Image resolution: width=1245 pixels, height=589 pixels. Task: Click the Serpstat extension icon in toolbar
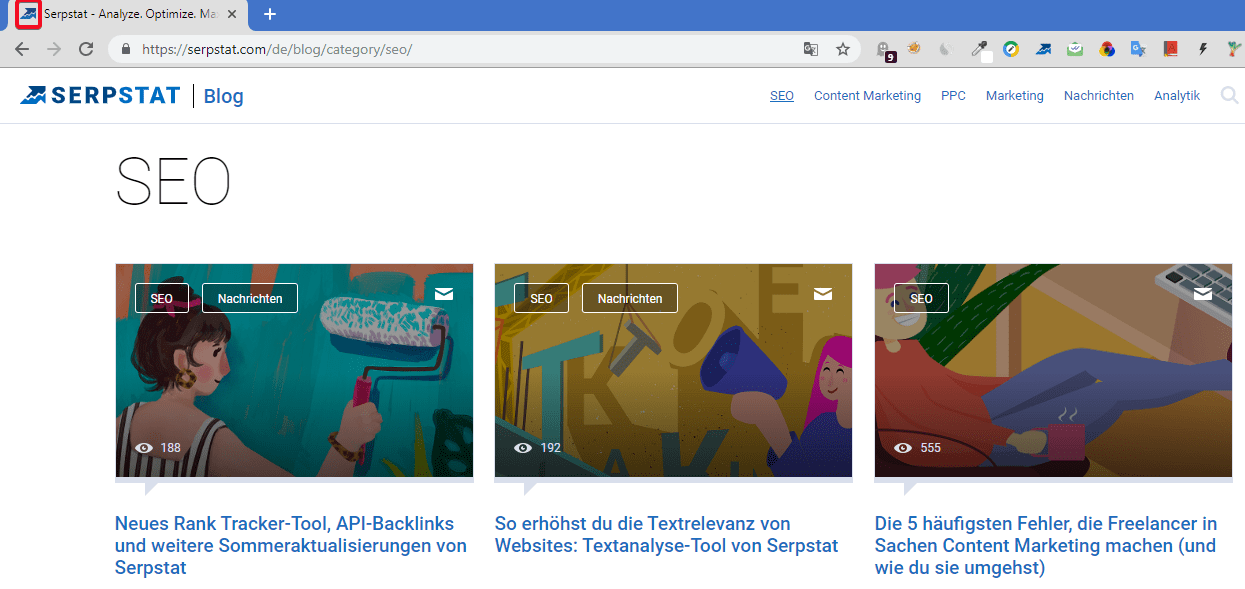(x=1043, y=49)
